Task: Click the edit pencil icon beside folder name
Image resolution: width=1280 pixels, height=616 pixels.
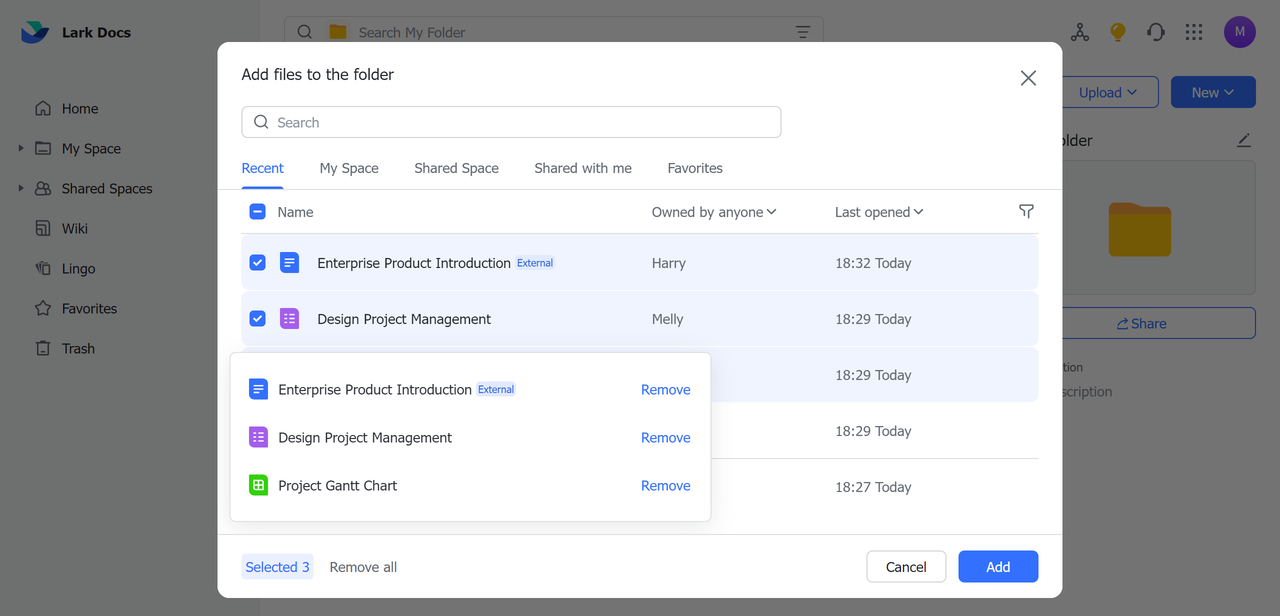Action: 1243,140
